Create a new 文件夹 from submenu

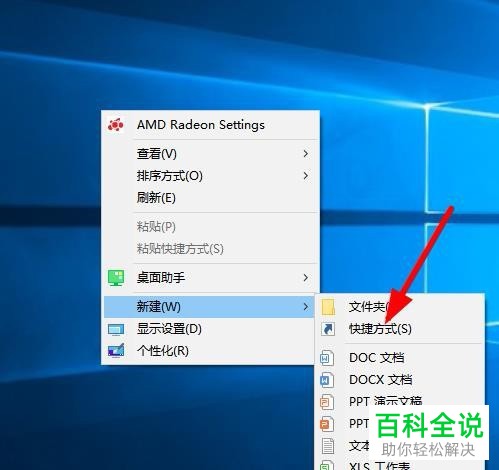[399, 307]
